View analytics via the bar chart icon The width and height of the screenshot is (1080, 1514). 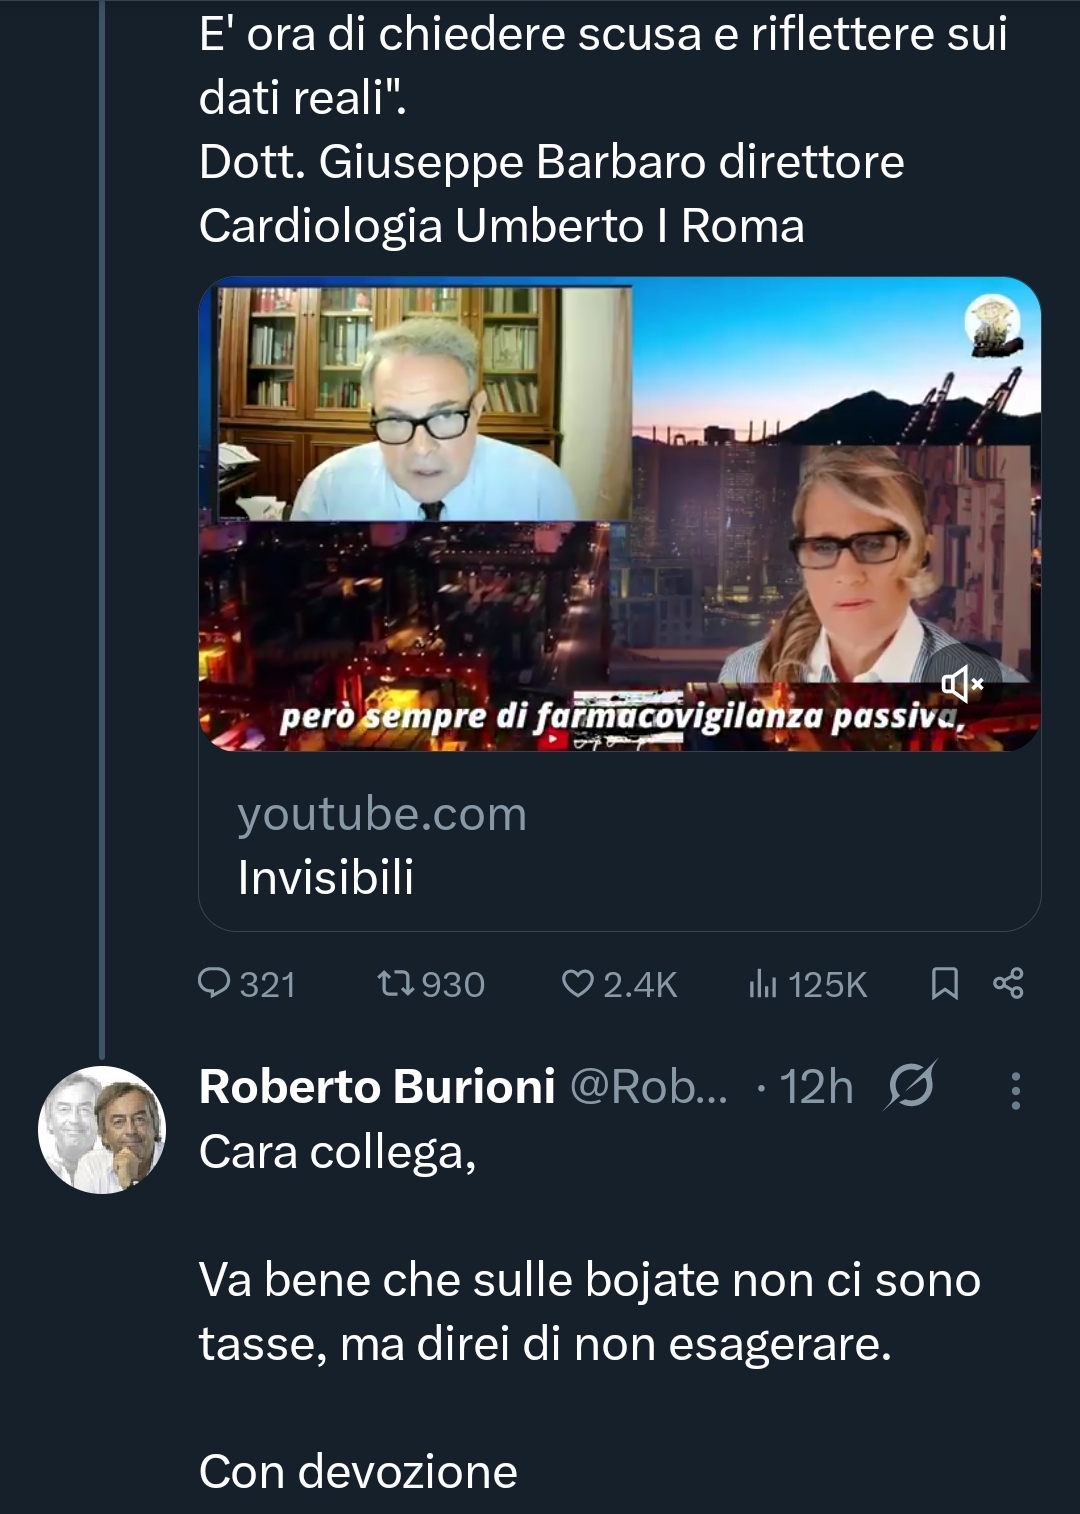tap(762, 984)
